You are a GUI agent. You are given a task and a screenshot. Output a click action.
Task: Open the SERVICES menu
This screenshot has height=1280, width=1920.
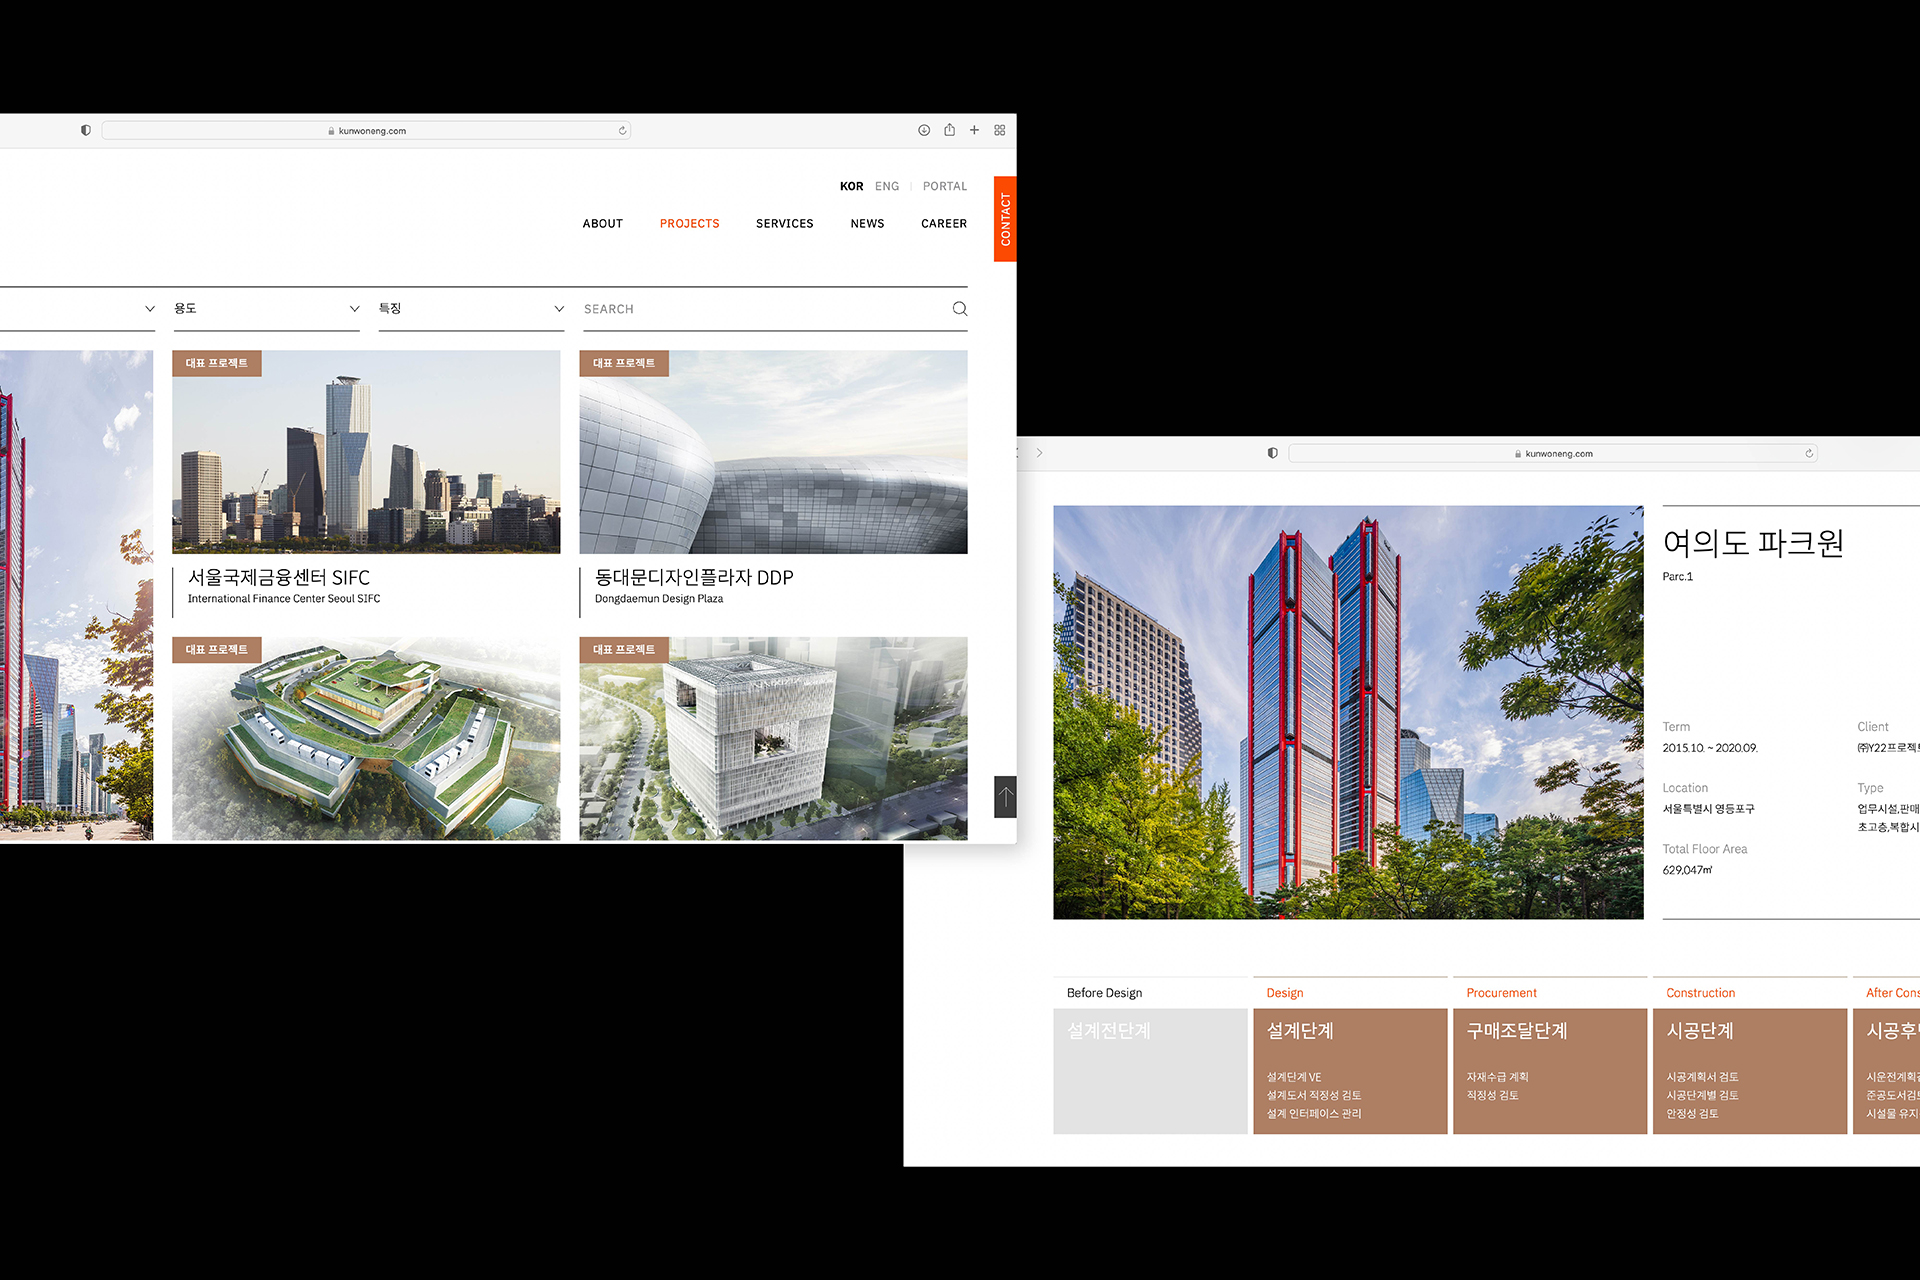pyautogui.click(x=784, y=224)
